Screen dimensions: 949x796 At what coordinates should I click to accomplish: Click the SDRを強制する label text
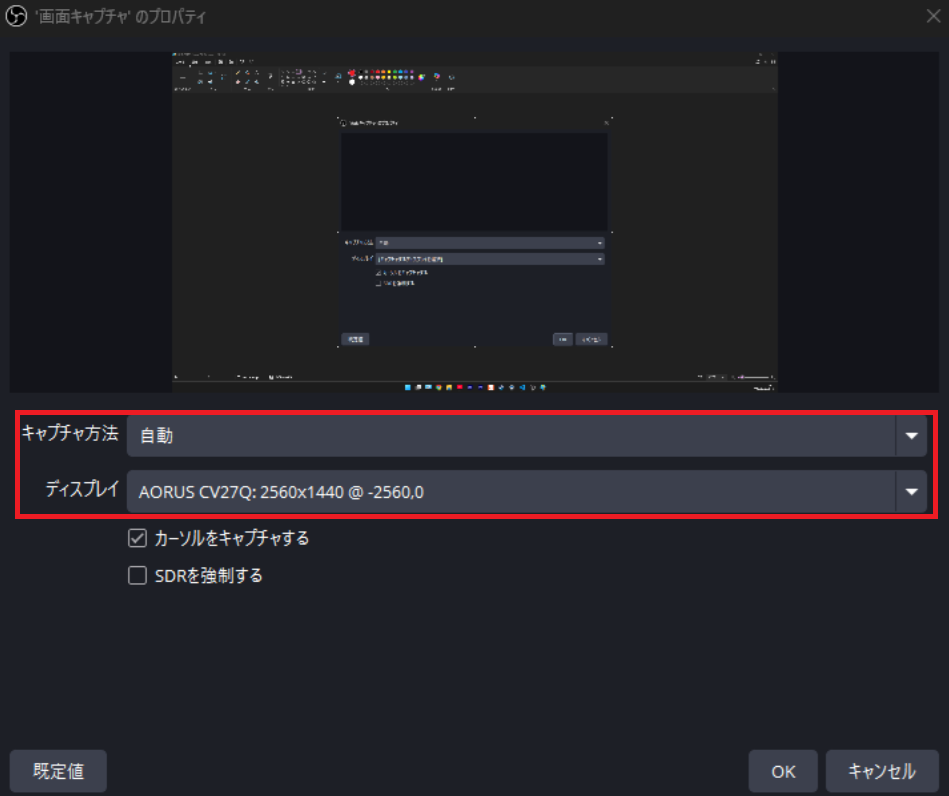pyautogui.click(x=208, y=576)
